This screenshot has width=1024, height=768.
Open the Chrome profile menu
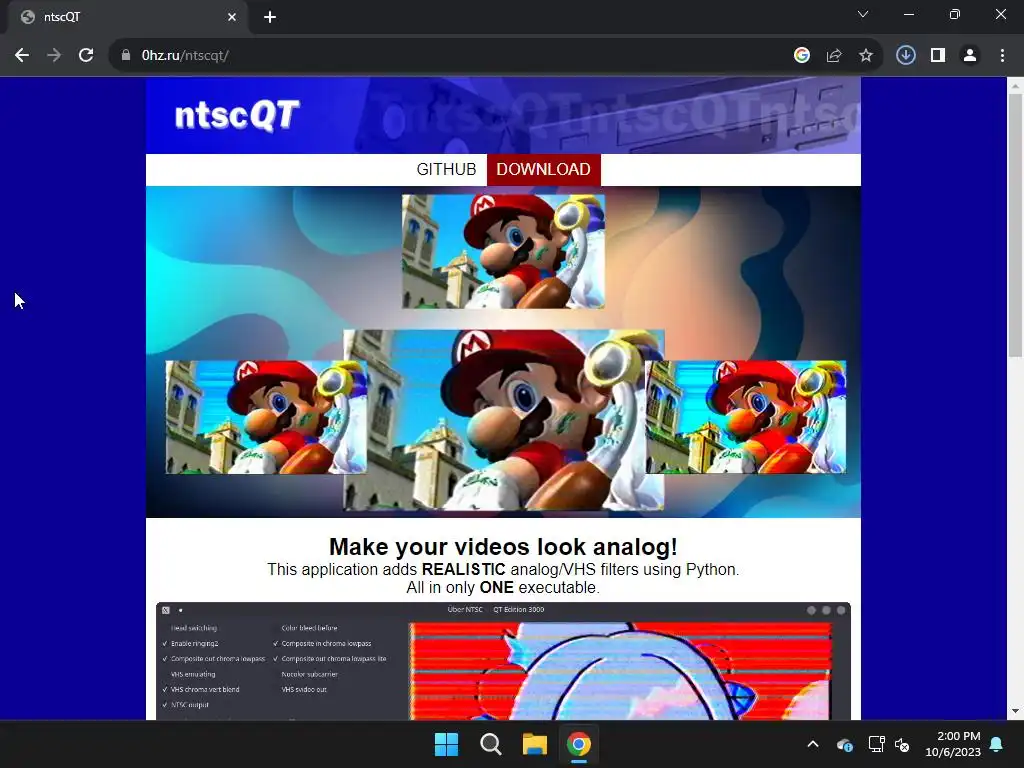[970, 56]
